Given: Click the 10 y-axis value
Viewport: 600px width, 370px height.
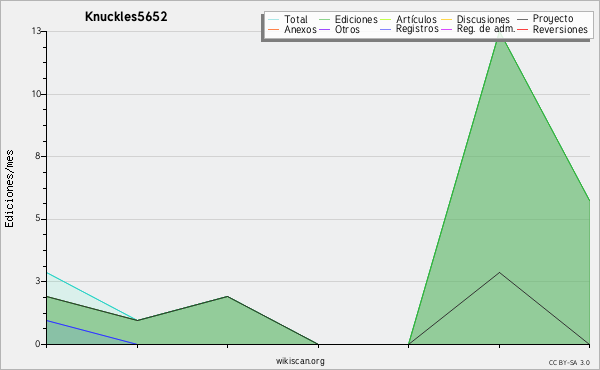Looking at the screenshot, I should click(x=36, y=94).
